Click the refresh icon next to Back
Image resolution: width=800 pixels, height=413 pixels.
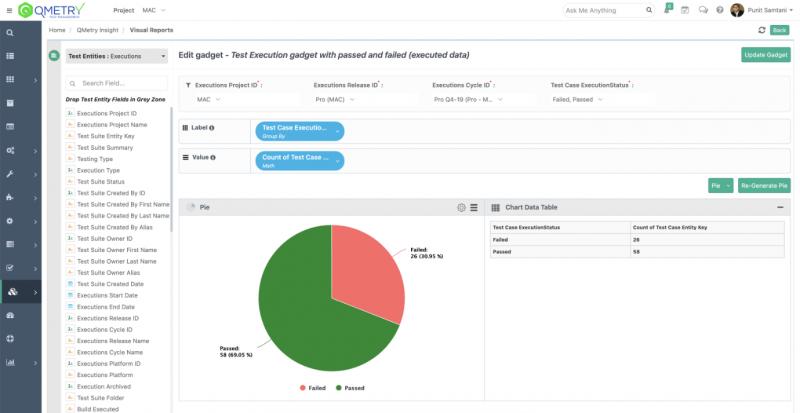pos(762,30)
